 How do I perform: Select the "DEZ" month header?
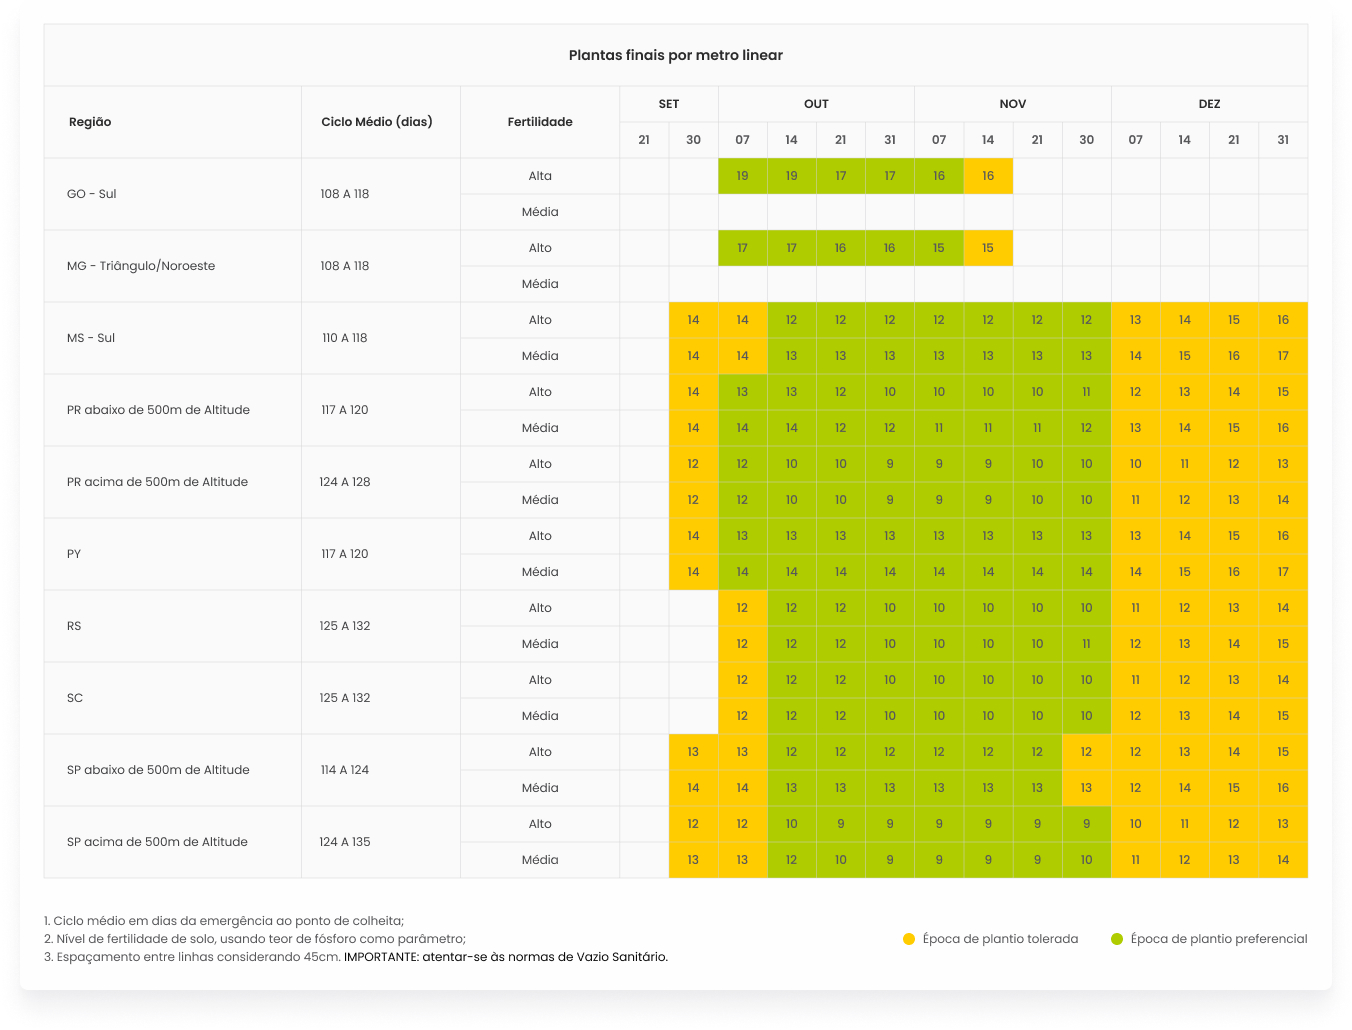click(x=1209, y=104)
